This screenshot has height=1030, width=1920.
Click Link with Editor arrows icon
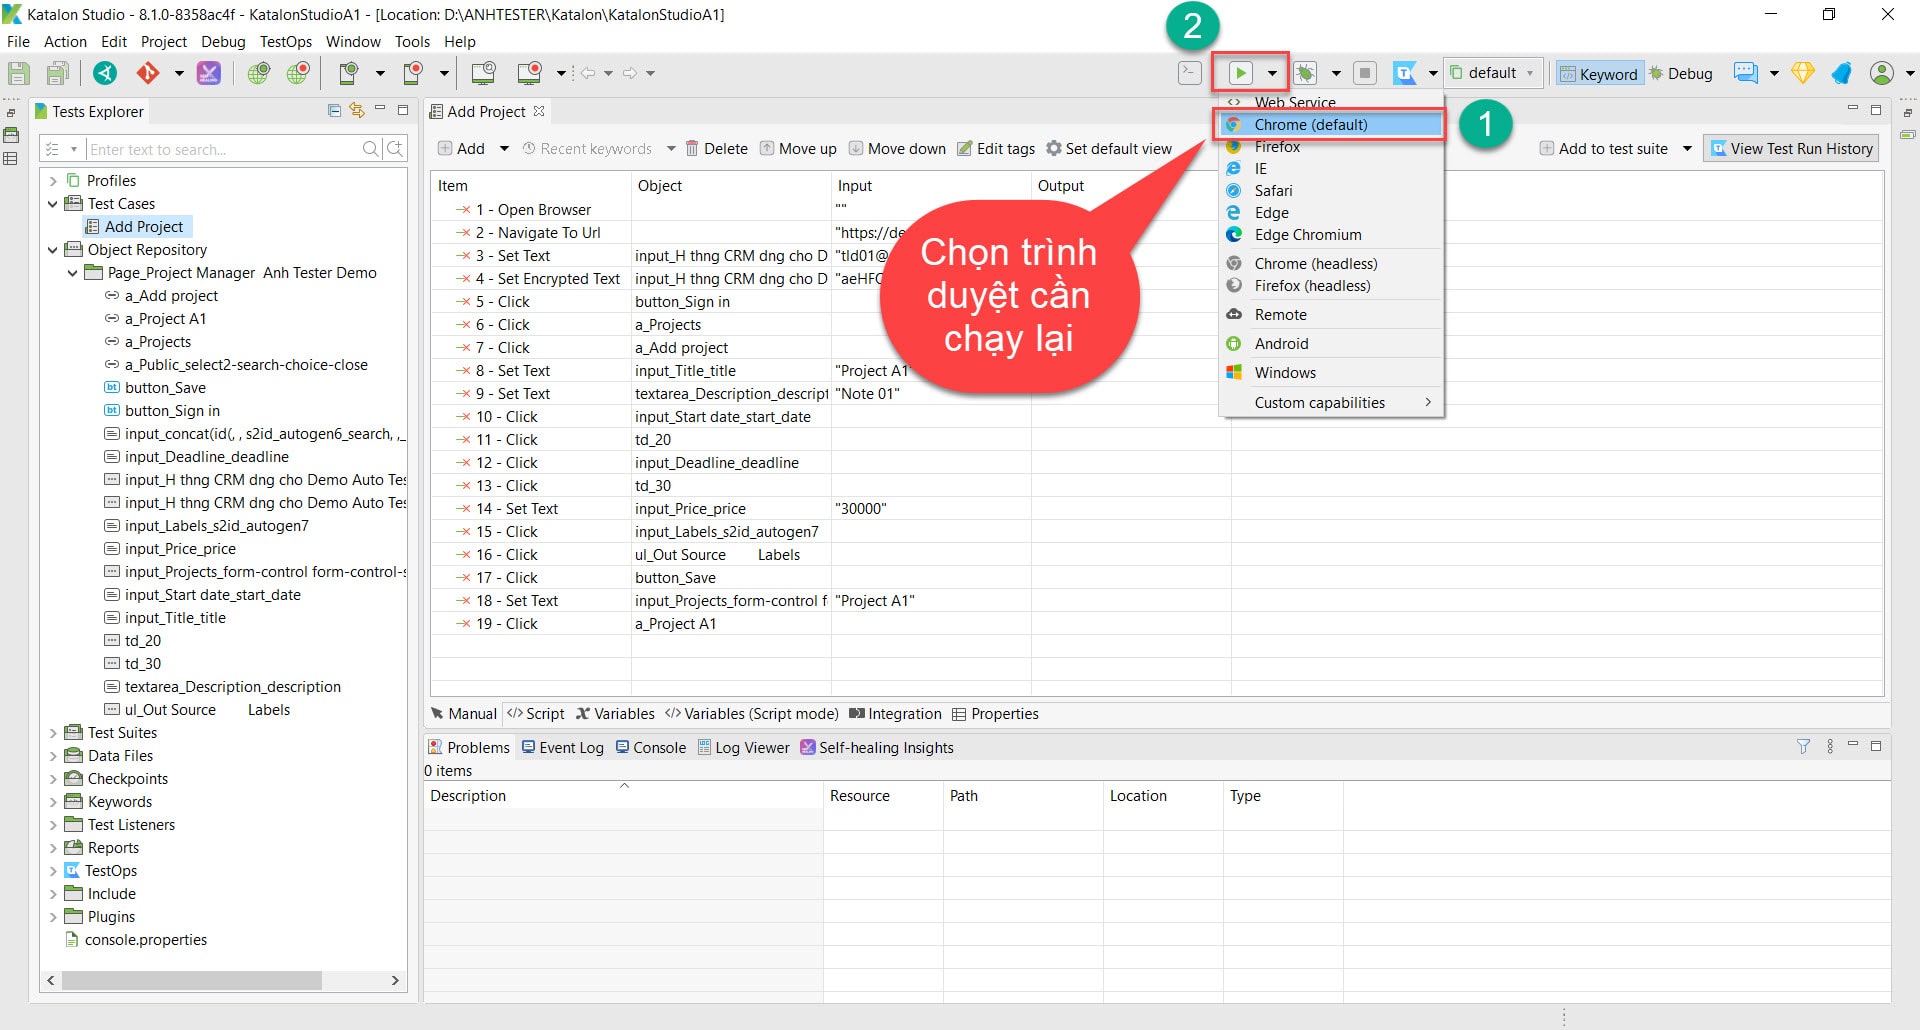tap(357, 111)
